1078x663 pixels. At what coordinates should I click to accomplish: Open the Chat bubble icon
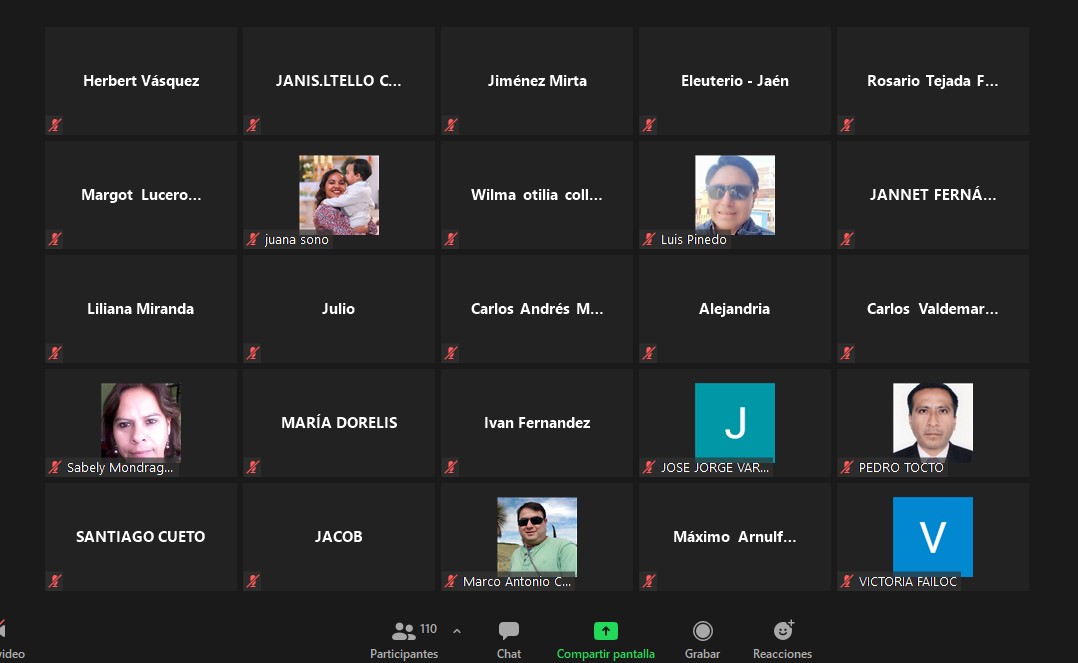509,631
